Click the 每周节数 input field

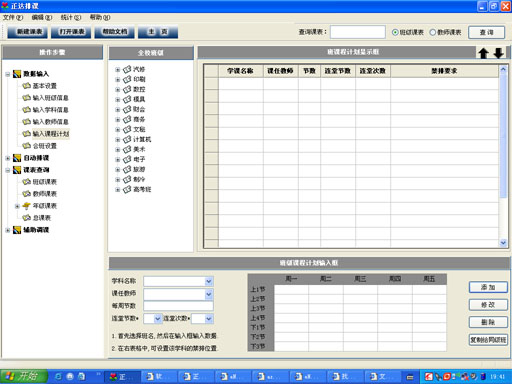(x=178, y=306)
